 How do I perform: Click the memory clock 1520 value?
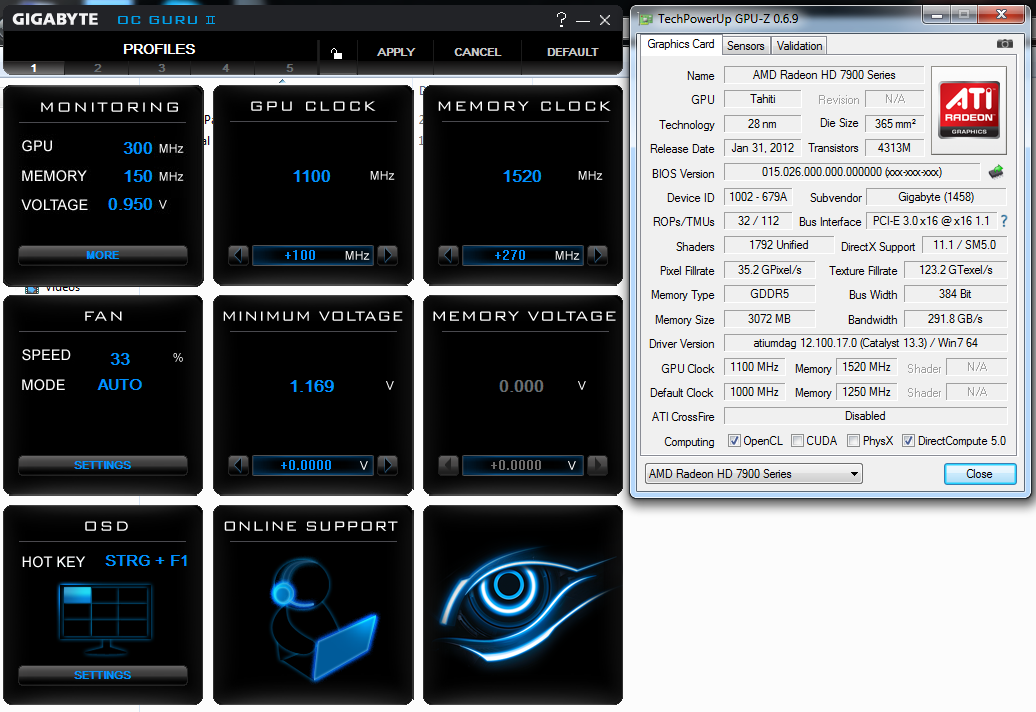[x=522, y=176]
